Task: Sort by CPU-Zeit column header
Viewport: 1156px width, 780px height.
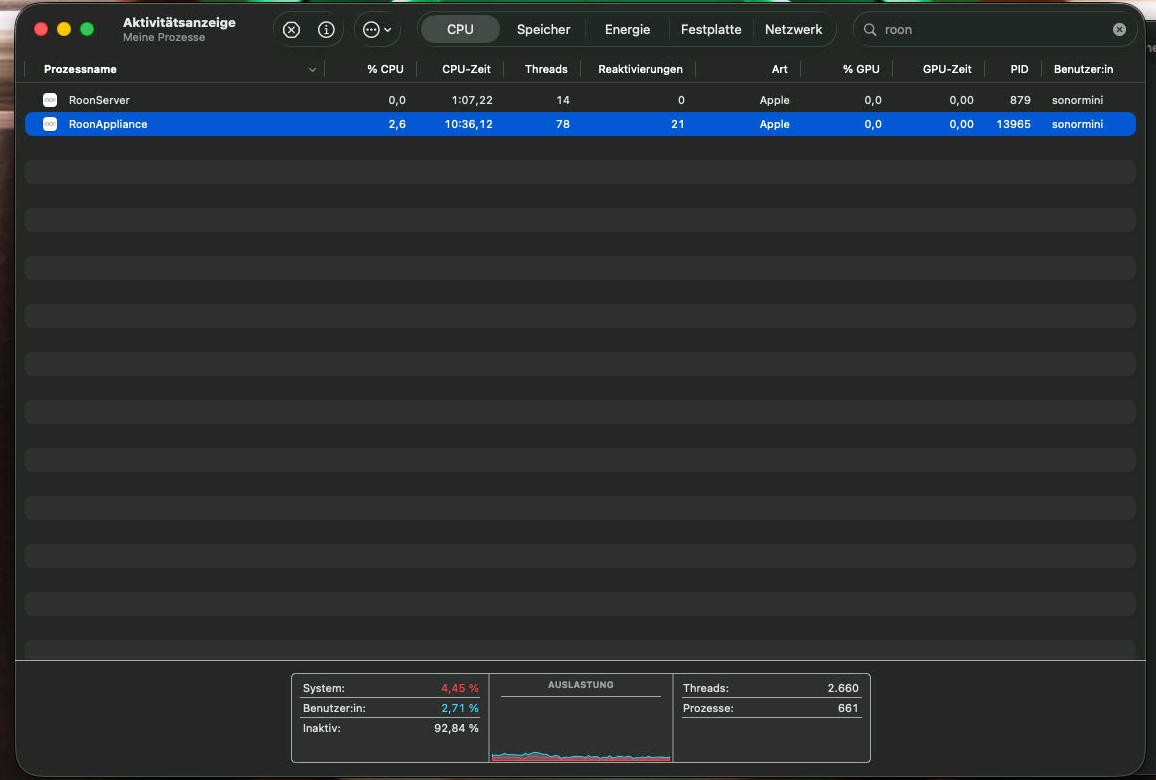Action: [x=466, y=69]
